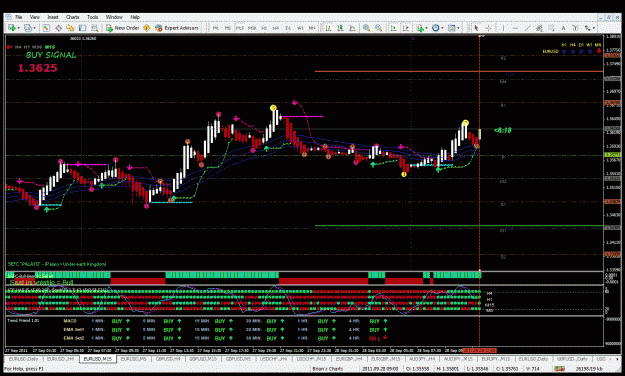The width and height of the screenshot is (625, 376).
Task: Show the Market Watch window
Action: tap(46, 28)
